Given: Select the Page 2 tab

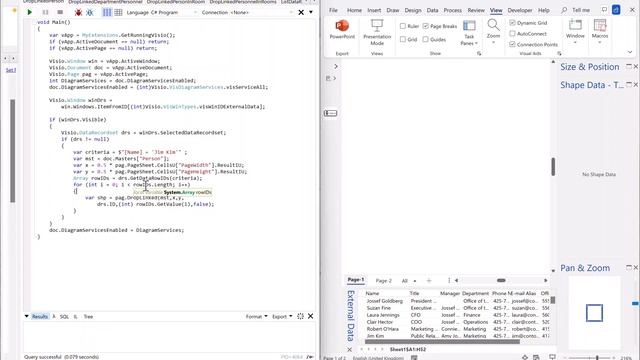Looking at the screenshot, I should point(383,281).
